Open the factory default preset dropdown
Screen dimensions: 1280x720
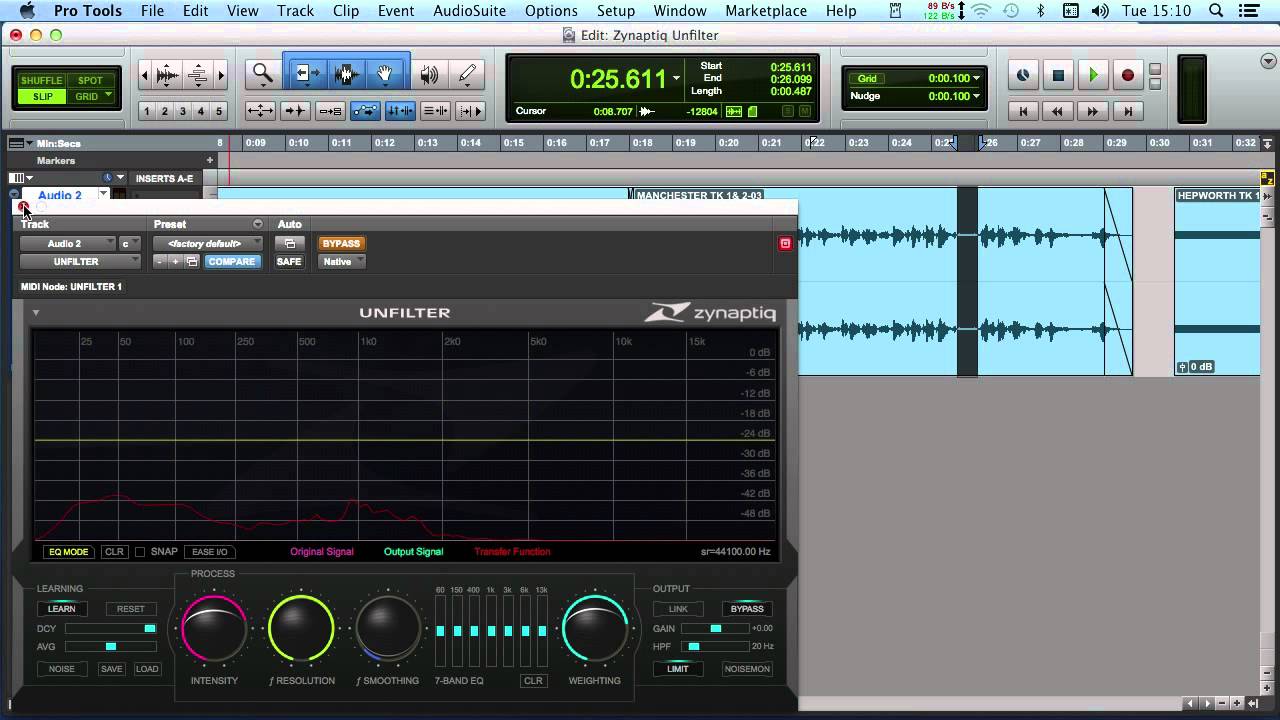[208, 243]
